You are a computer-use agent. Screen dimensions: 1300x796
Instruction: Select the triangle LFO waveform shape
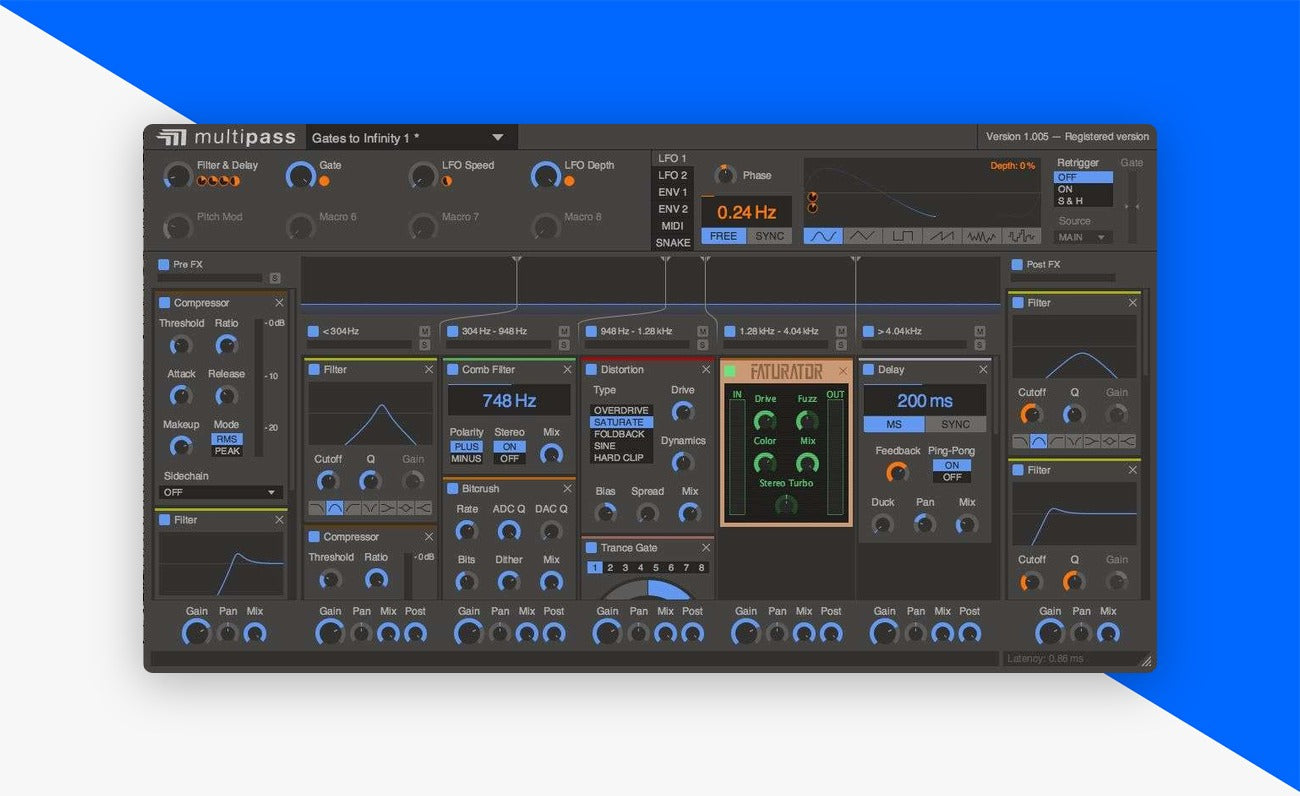(x=863, y=237)
